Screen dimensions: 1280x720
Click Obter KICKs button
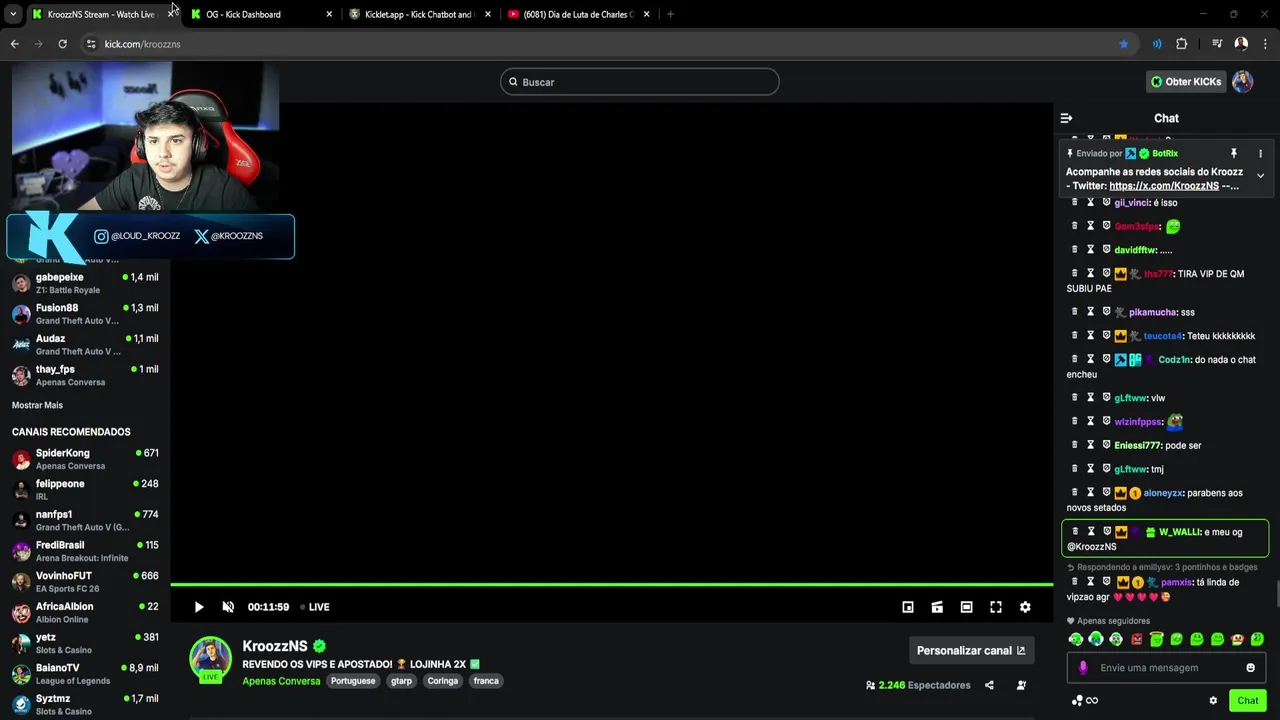[x=1186, y=82]
